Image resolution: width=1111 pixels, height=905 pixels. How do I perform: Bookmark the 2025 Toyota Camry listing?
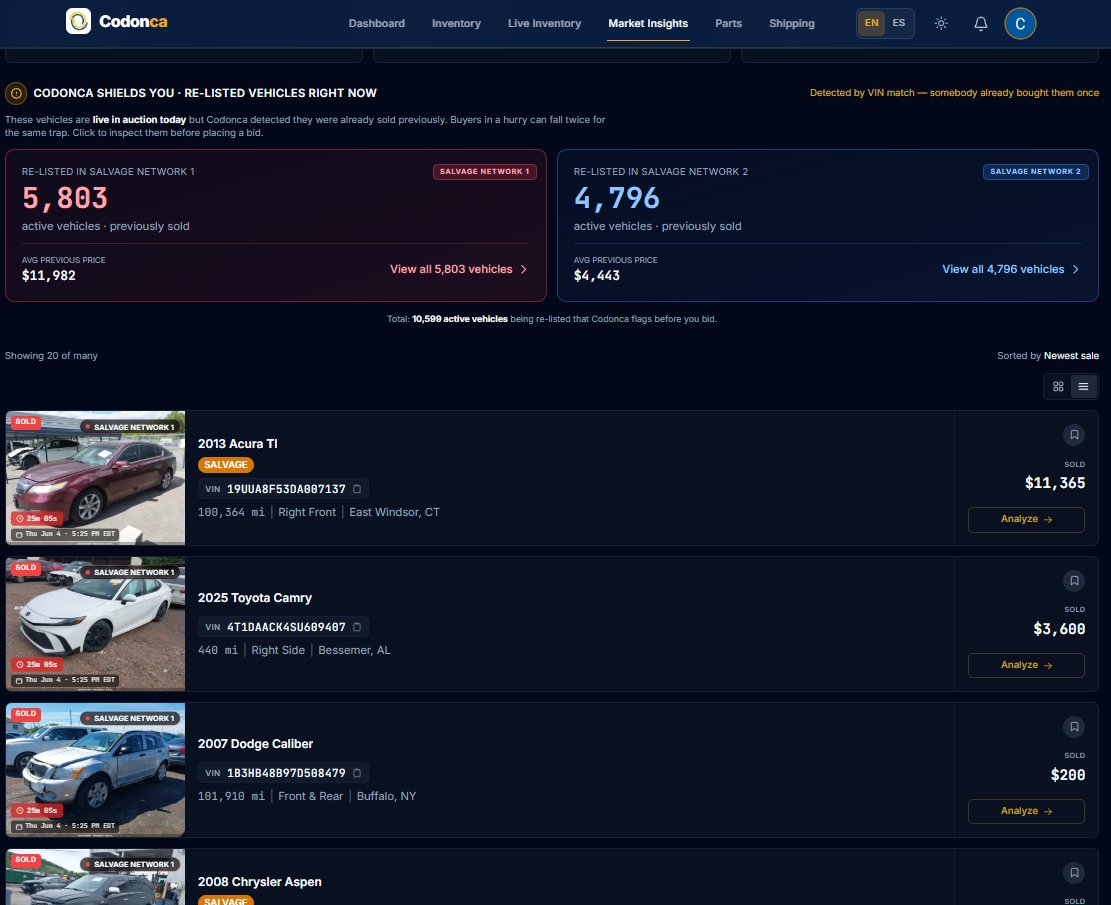tap(1074, 581)
